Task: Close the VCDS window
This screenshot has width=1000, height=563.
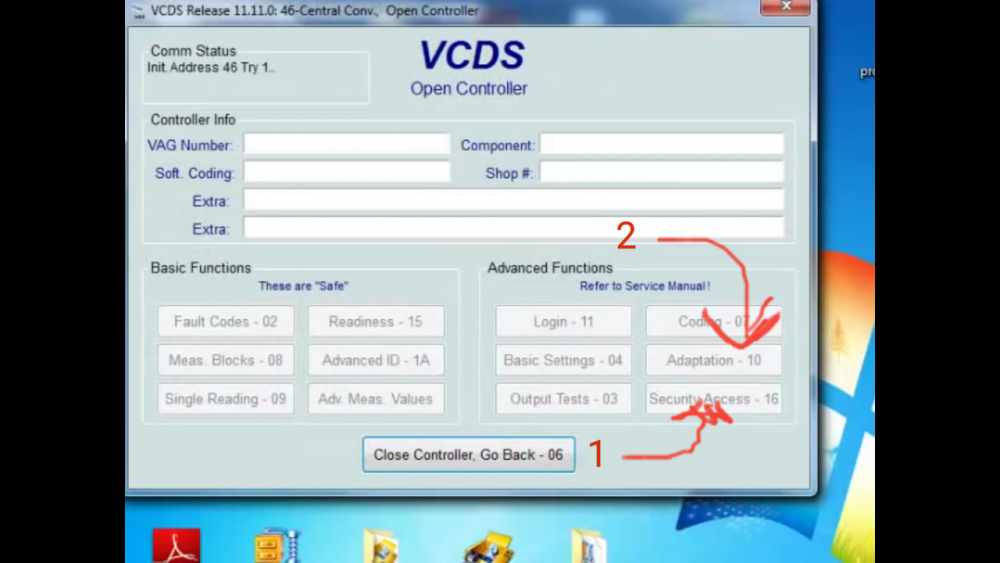Action: (786, 6)
